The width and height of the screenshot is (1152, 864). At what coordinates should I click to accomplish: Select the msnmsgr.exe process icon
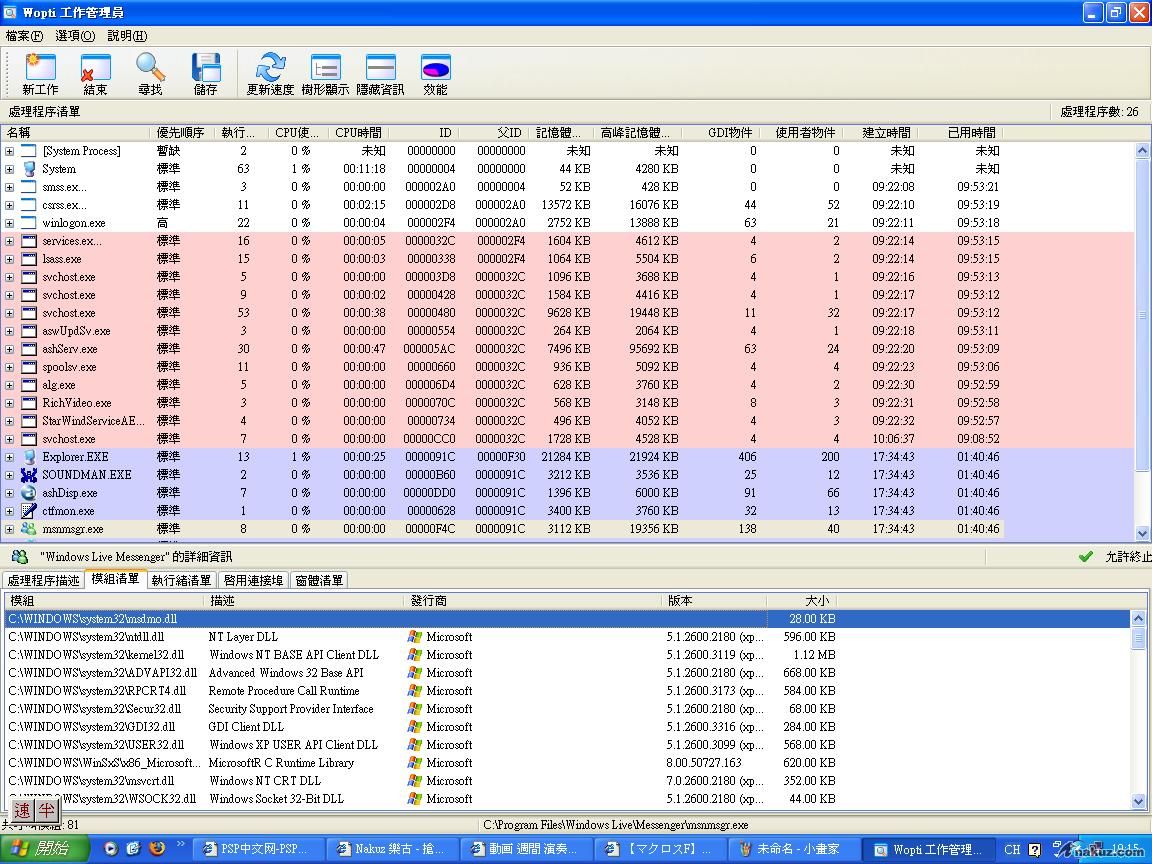(29, 529)
